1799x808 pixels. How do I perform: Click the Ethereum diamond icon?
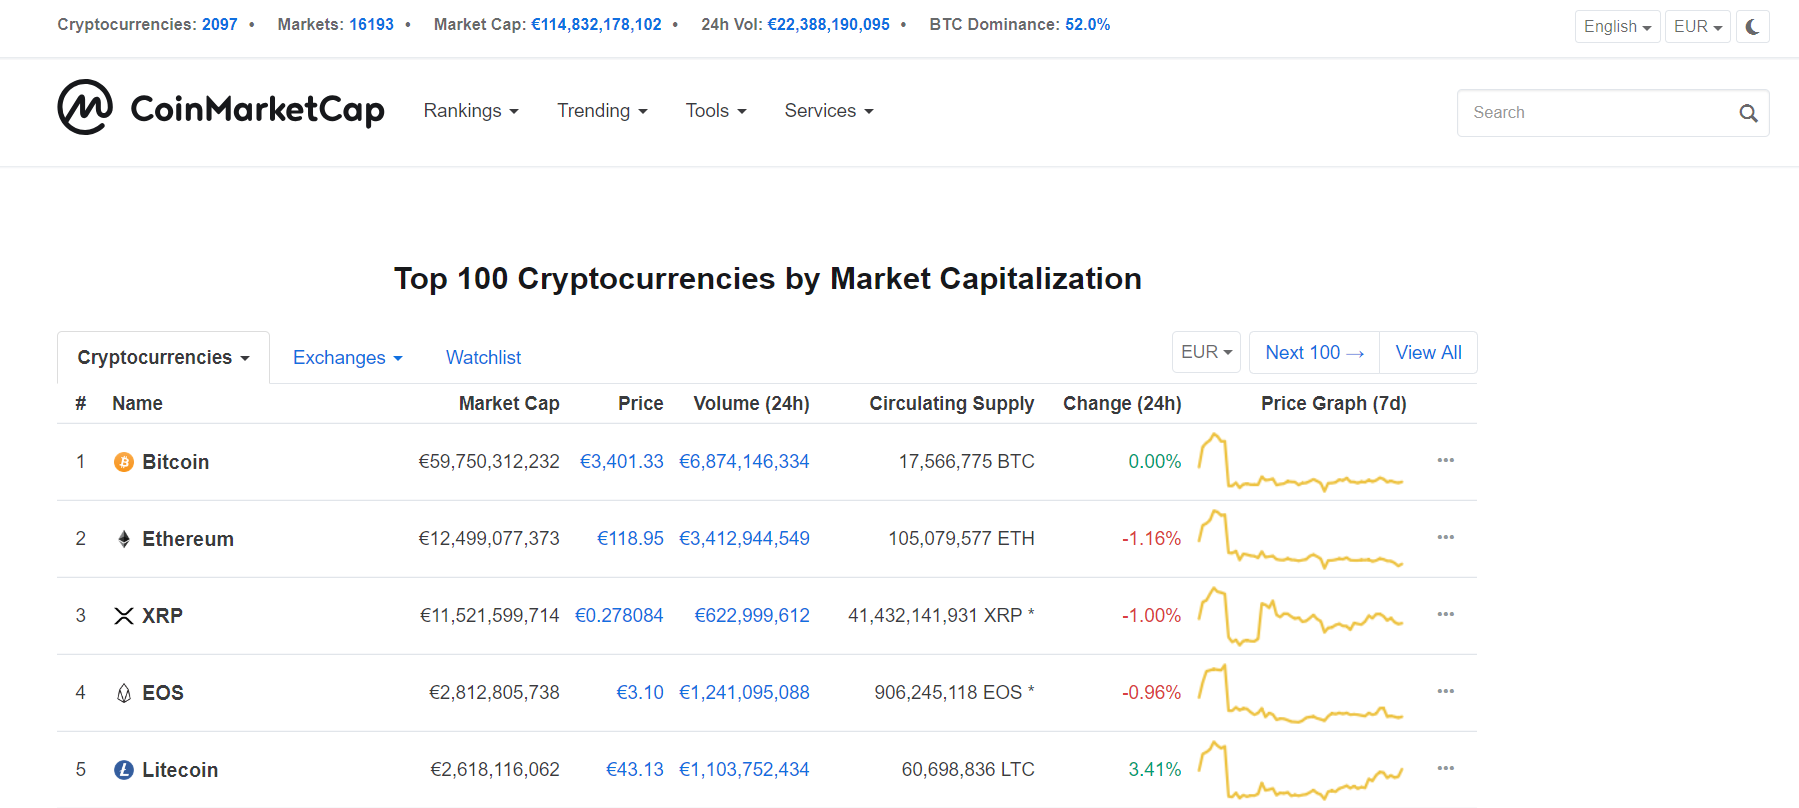[x=124, y=539]
